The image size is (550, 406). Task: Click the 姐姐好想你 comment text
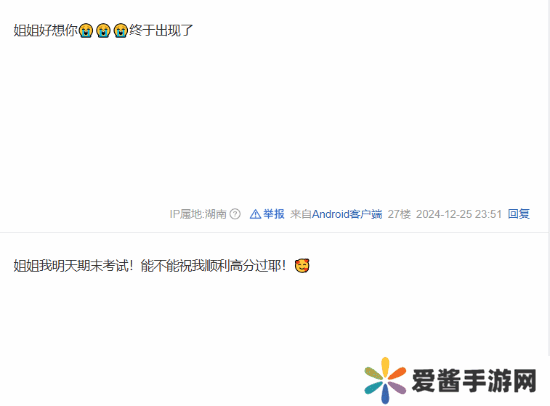pyautogui.click(x=46, y=31)
